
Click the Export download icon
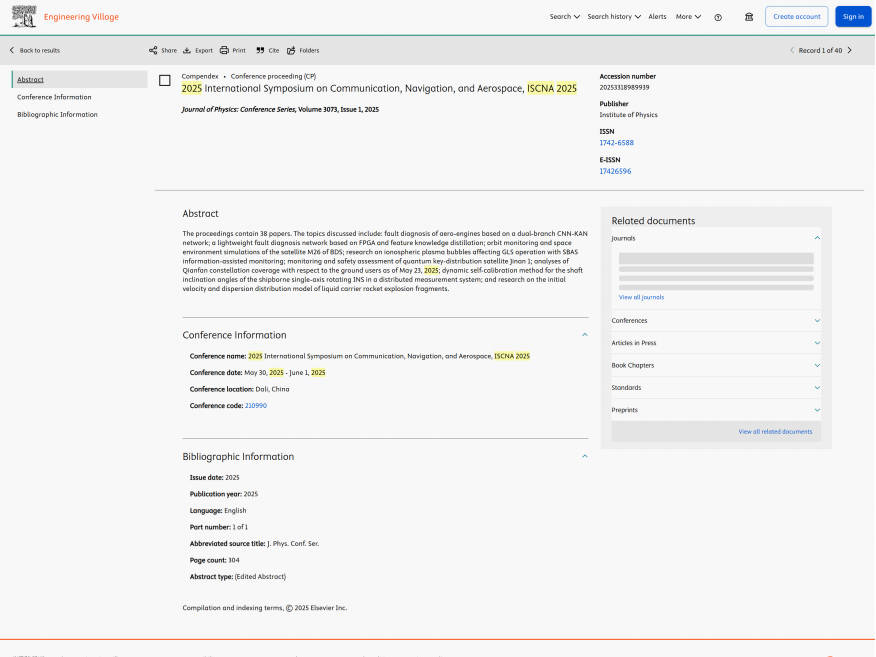point(187,50)
